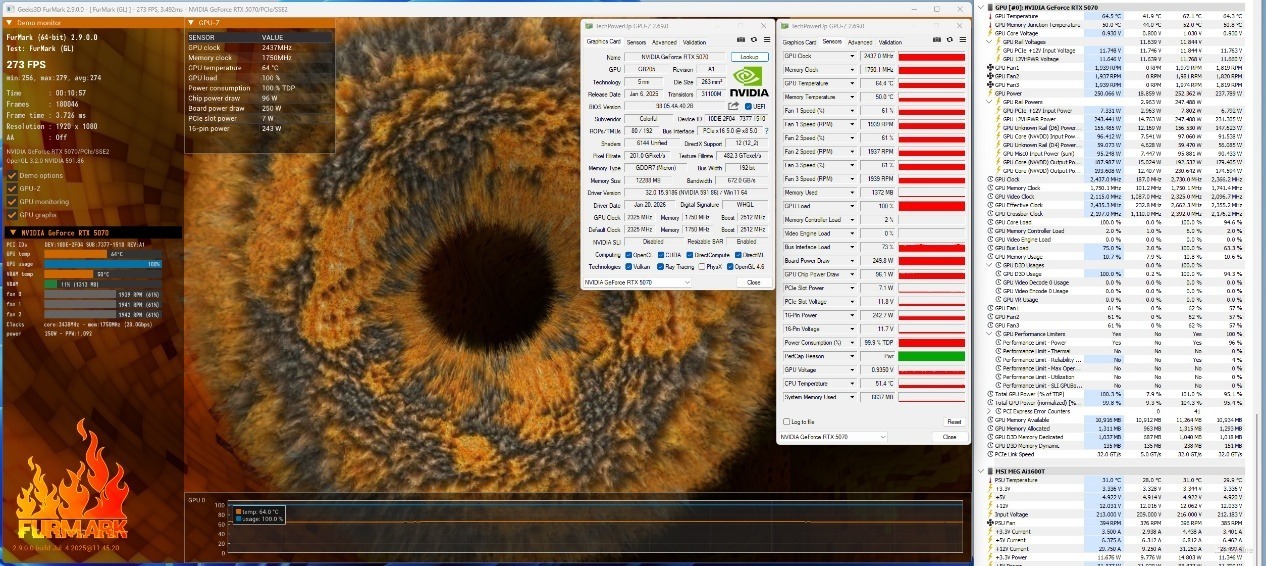Toggle GPU-Z checkbox in FurMark panel
1266x566 pixels.
(12, 188)
